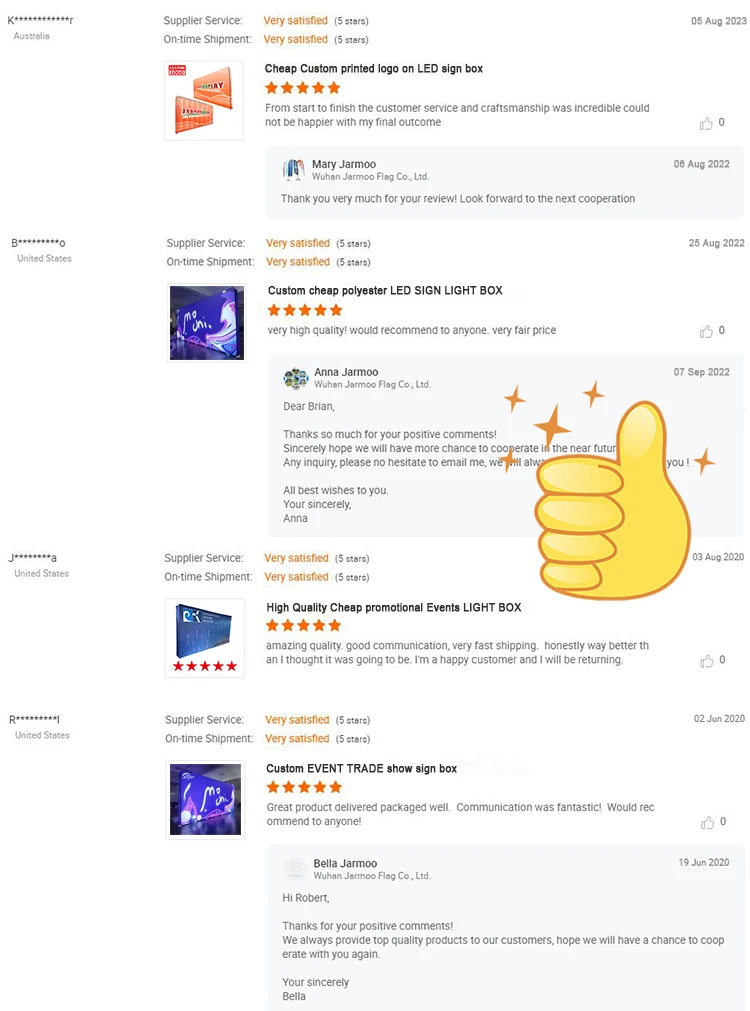Open 'Cheap Custom printed logo on LED sign box'
The image size is (750, 1011).
pyautogui.click(x=373, y=68)
